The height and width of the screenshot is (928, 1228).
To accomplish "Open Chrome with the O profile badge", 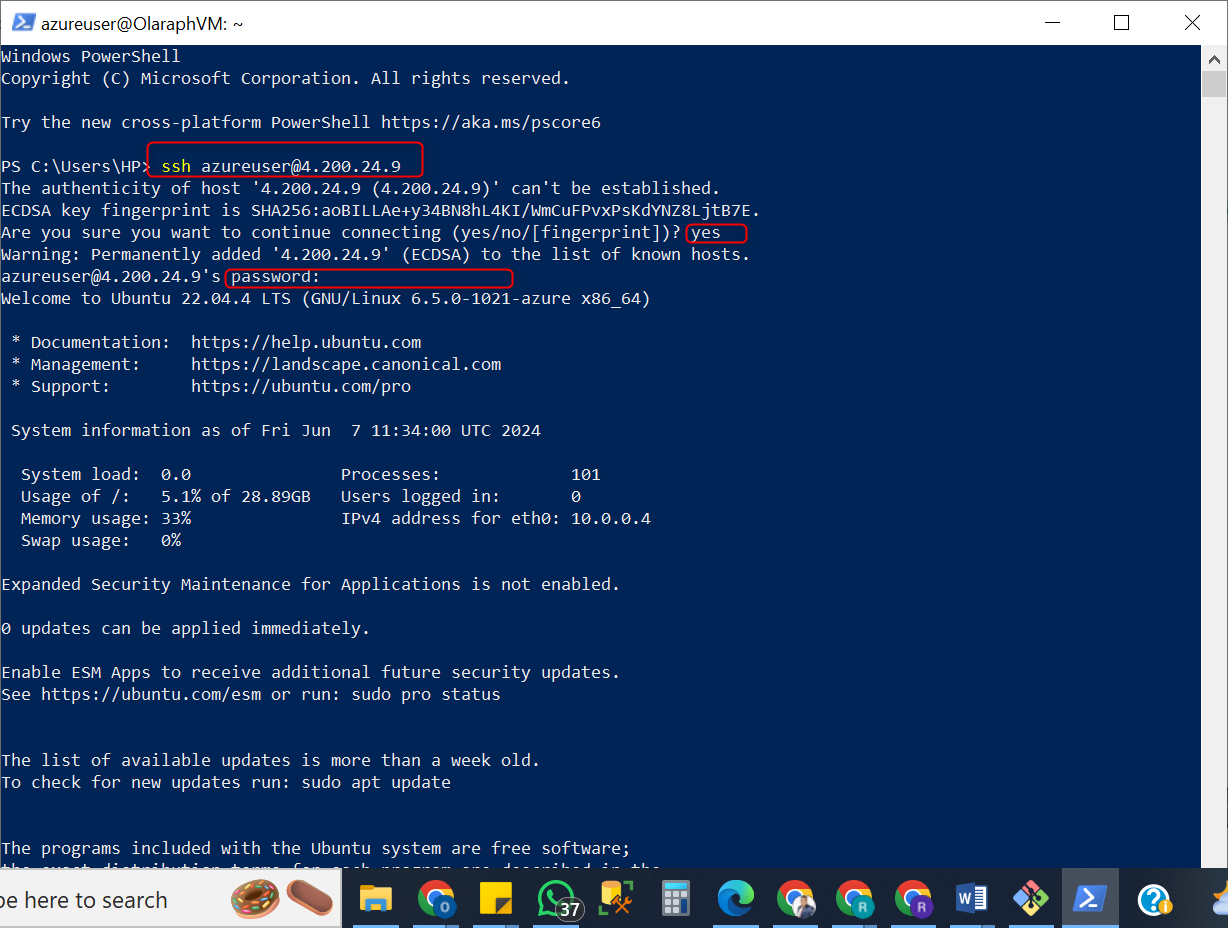I will 435,899.
